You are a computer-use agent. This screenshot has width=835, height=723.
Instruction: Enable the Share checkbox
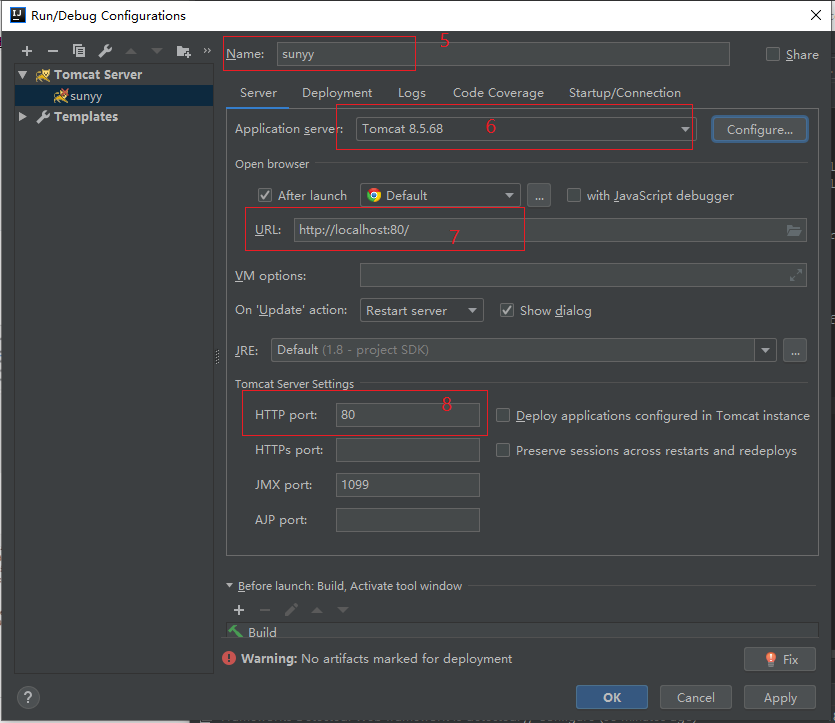coord(773,55)
